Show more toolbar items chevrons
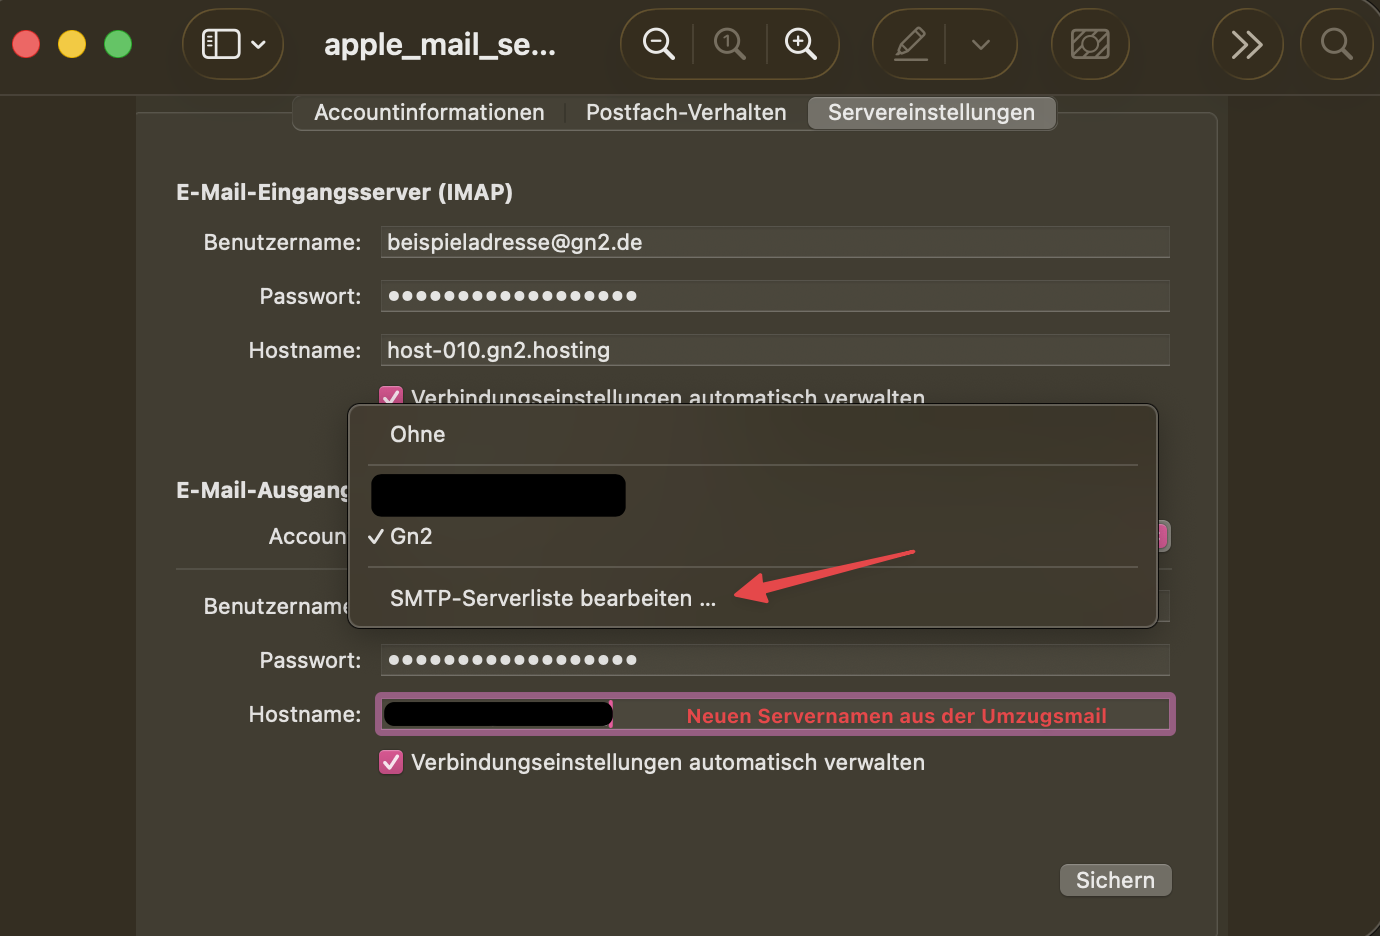Viewport: 1380px width, 936px height. 1247,44
